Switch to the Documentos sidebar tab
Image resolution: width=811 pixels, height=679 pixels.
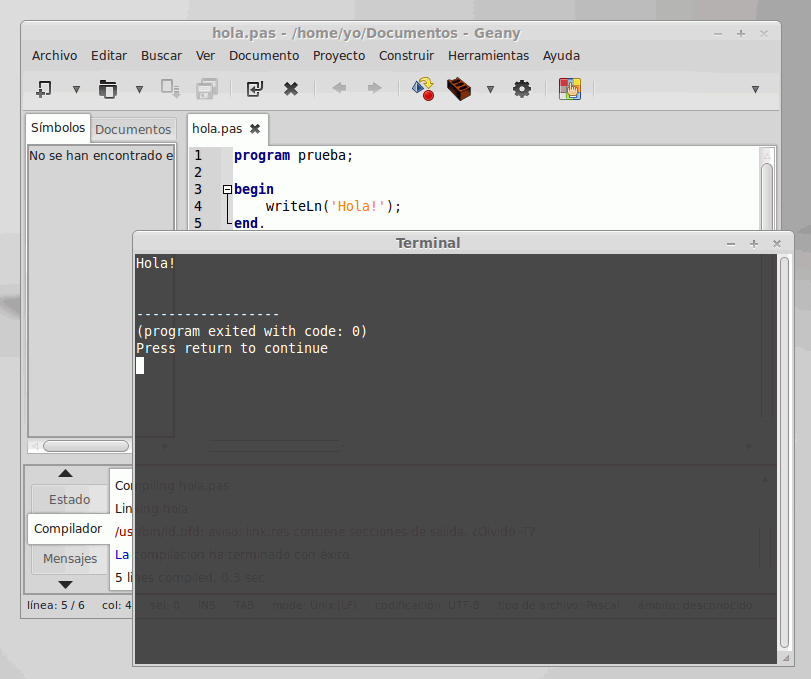pyautogui.click(x=133, y=129)
